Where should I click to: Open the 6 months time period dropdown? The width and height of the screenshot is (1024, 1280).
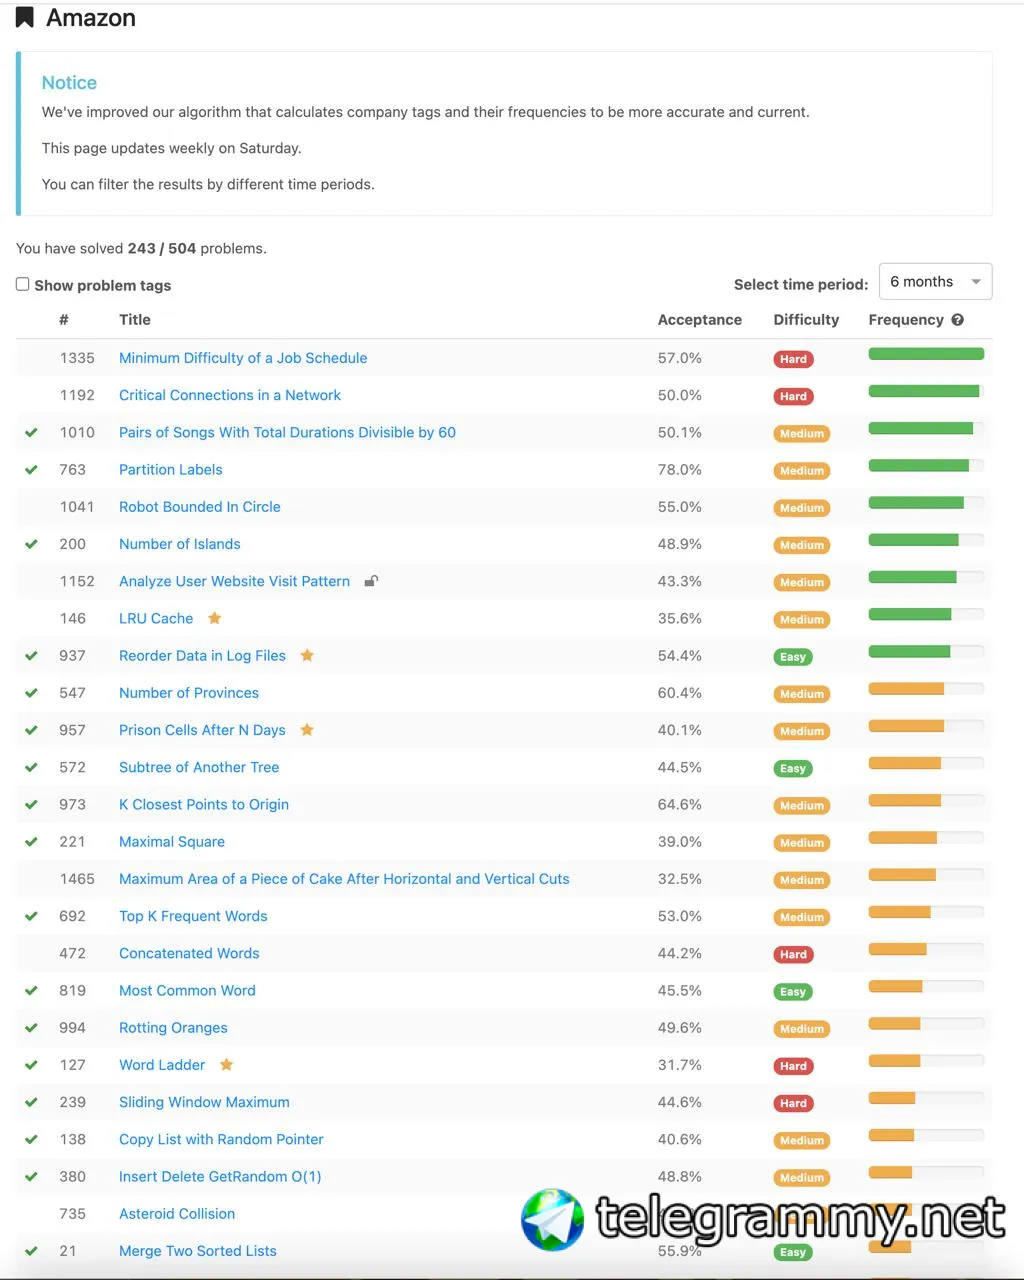935,282
